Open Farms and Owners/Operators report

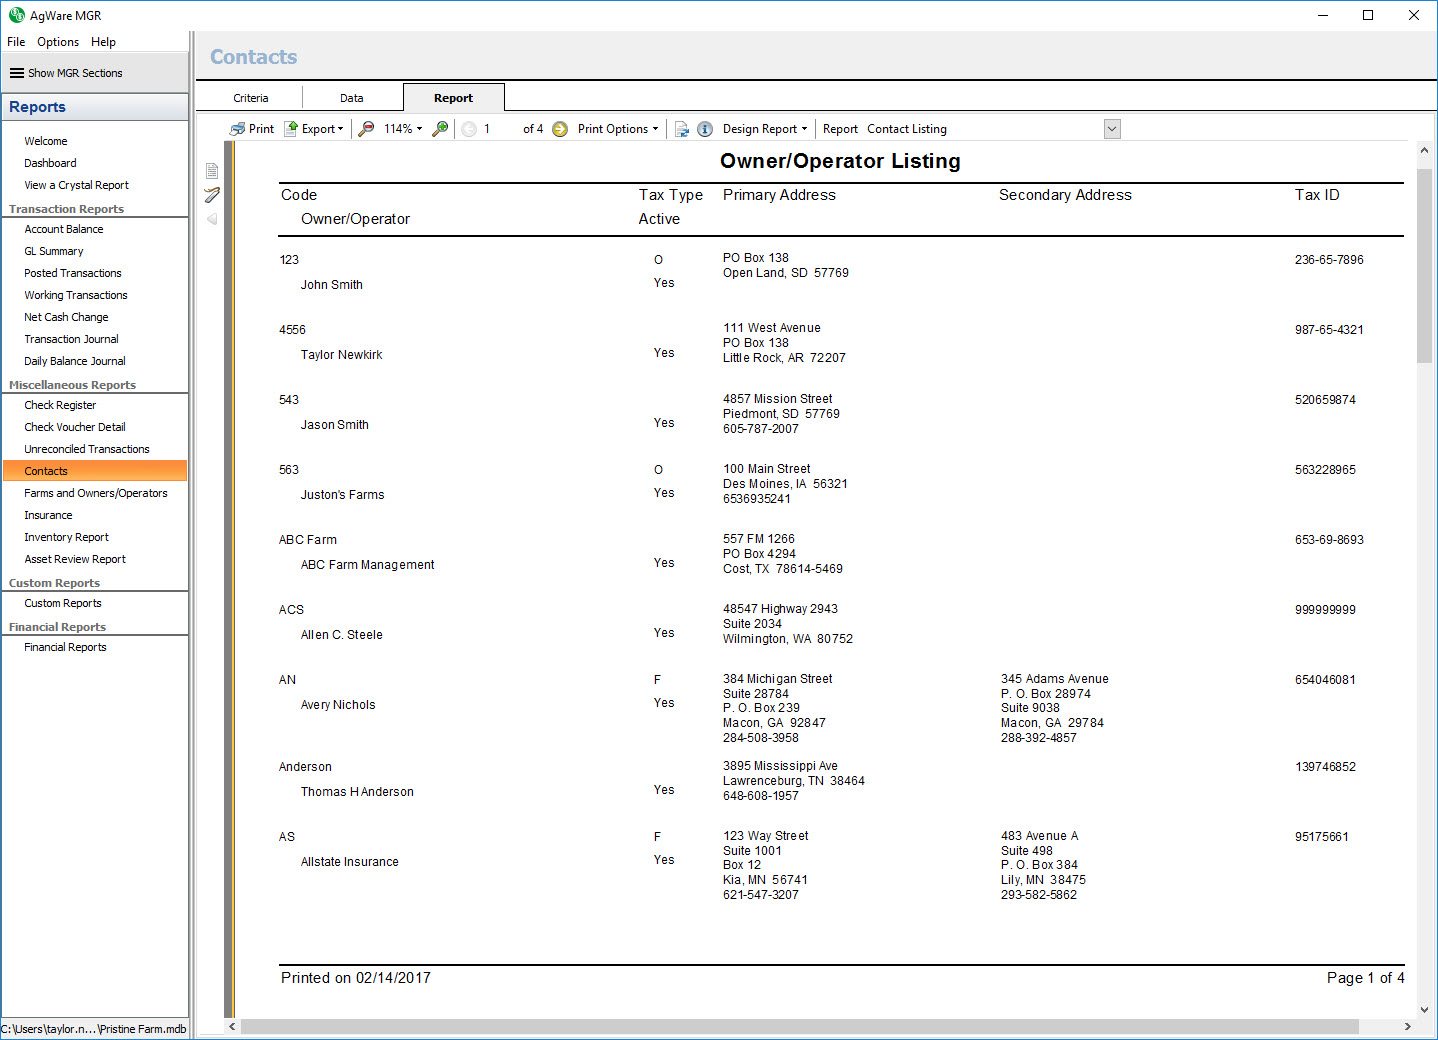tap(96, 493)
